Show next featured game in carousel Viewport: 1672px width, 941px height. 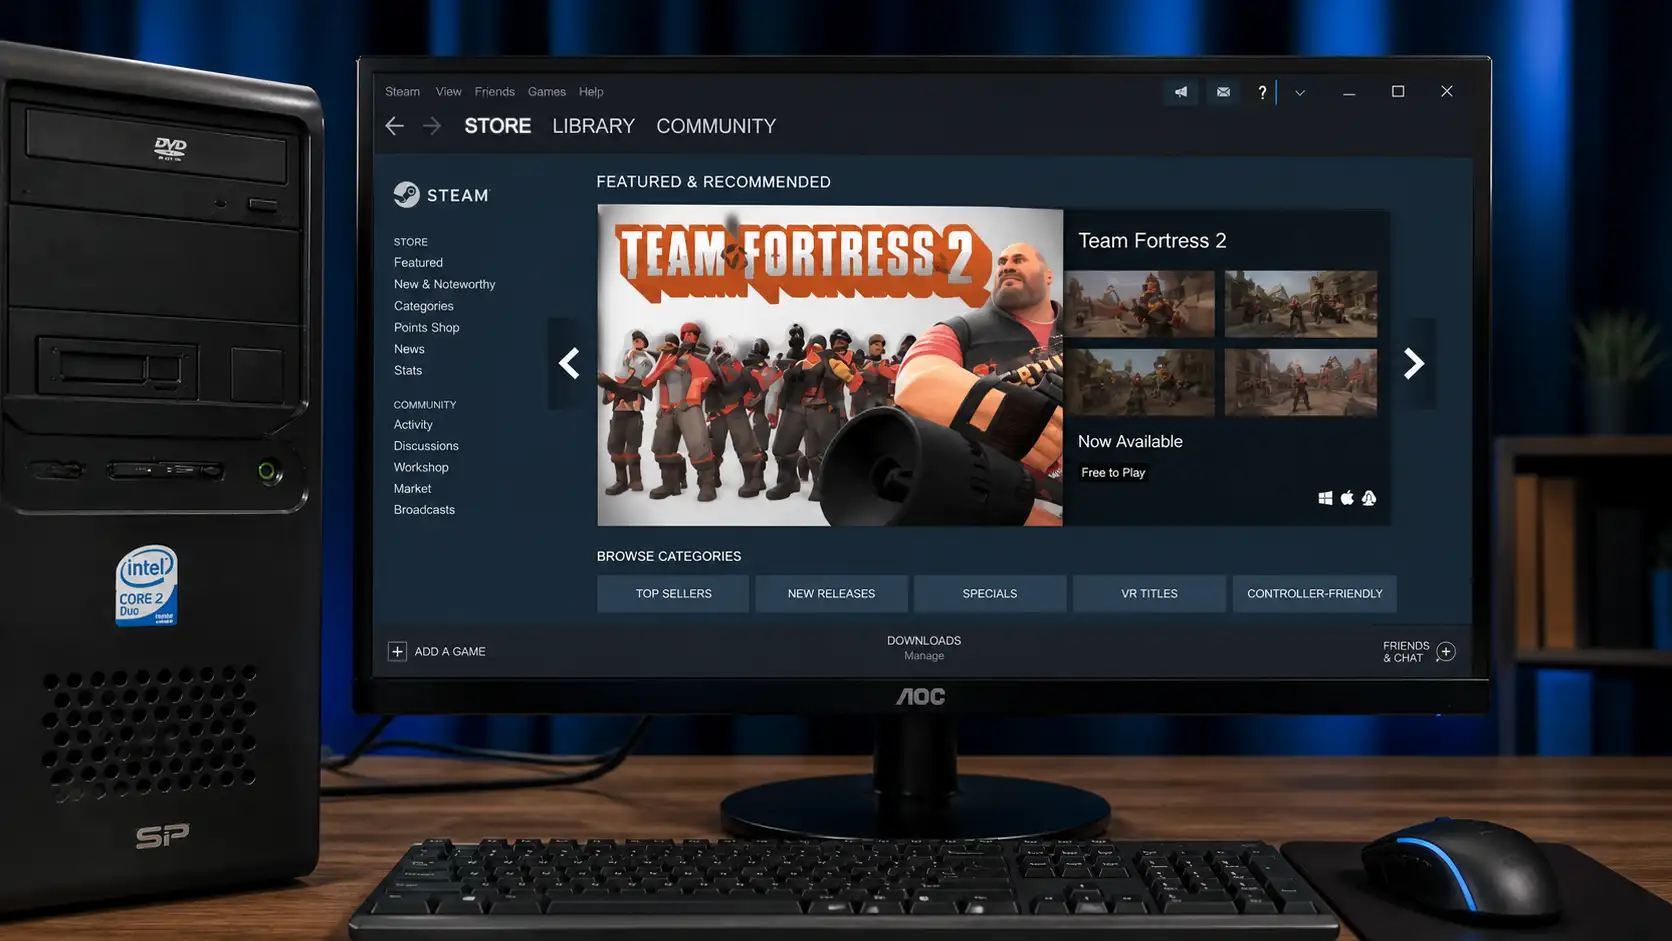pos(1413,363)
